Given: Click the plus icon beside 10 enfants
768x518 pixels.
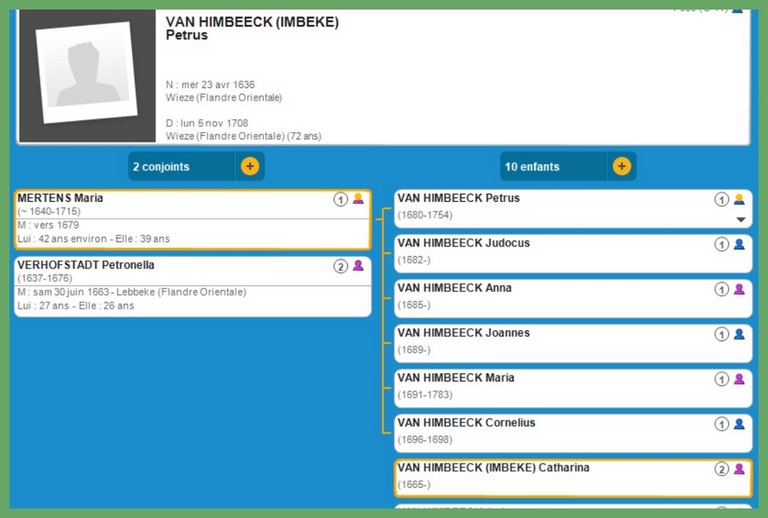Looking at the screenshot, I should [x=622, y=166].
